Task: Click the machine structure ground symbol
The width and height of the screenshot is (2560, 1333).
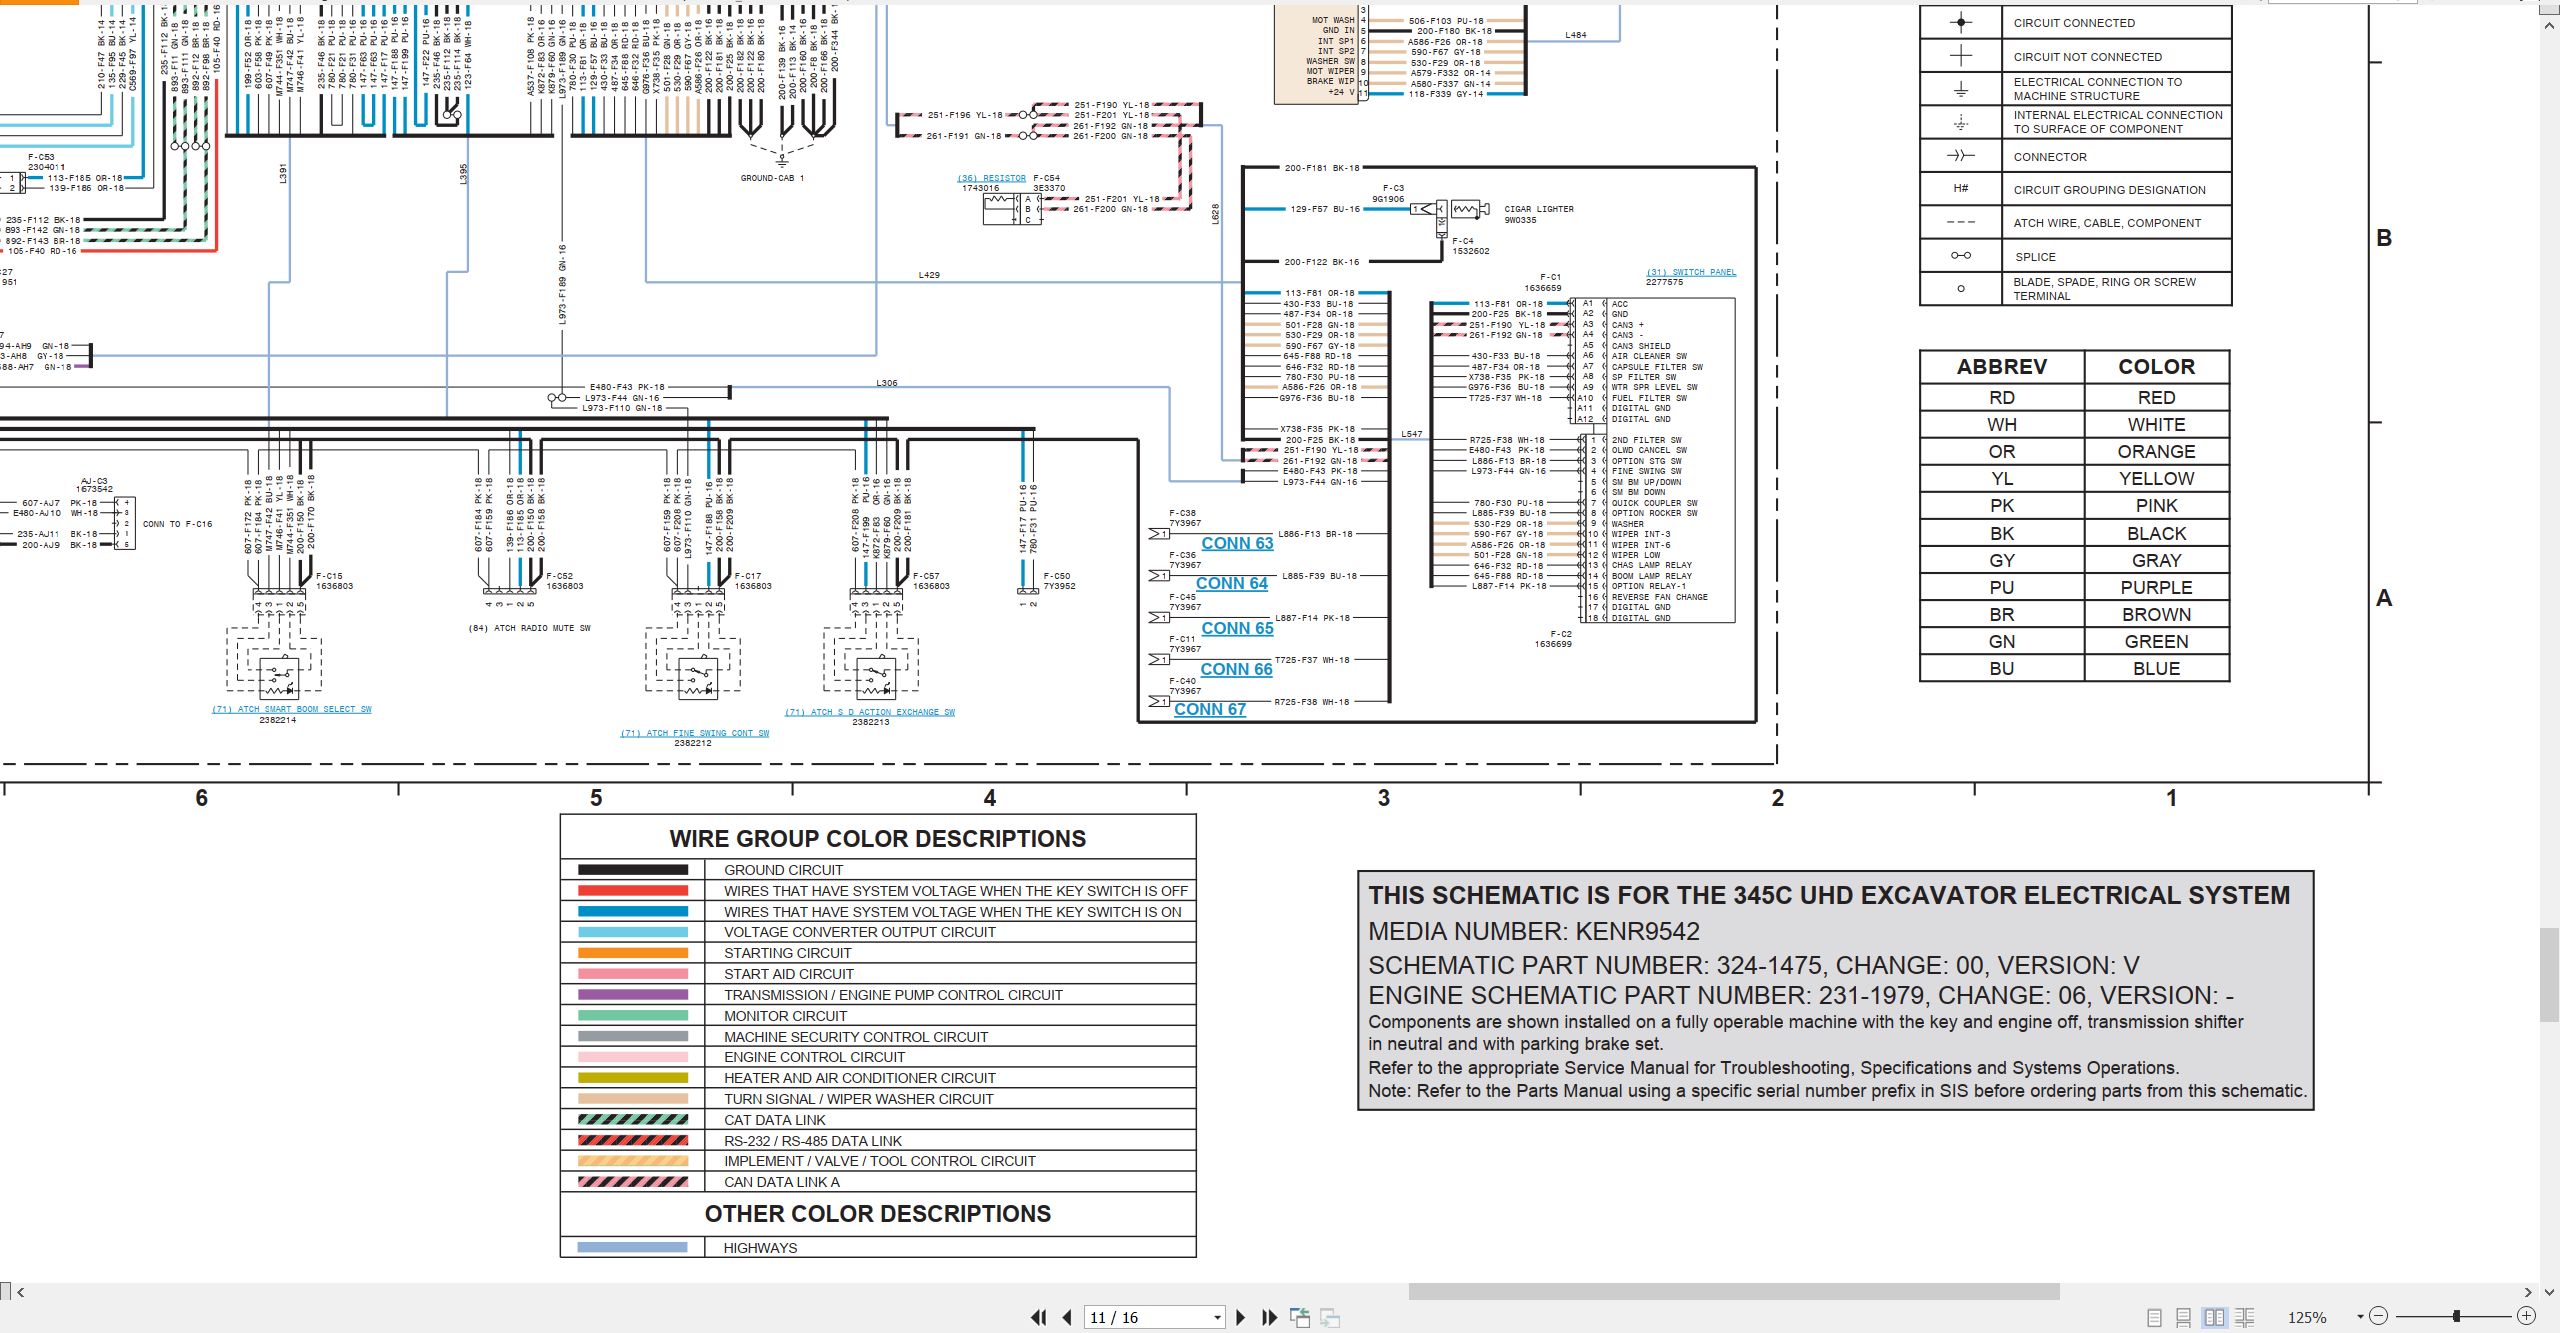Action: (x=1961, y=89)
